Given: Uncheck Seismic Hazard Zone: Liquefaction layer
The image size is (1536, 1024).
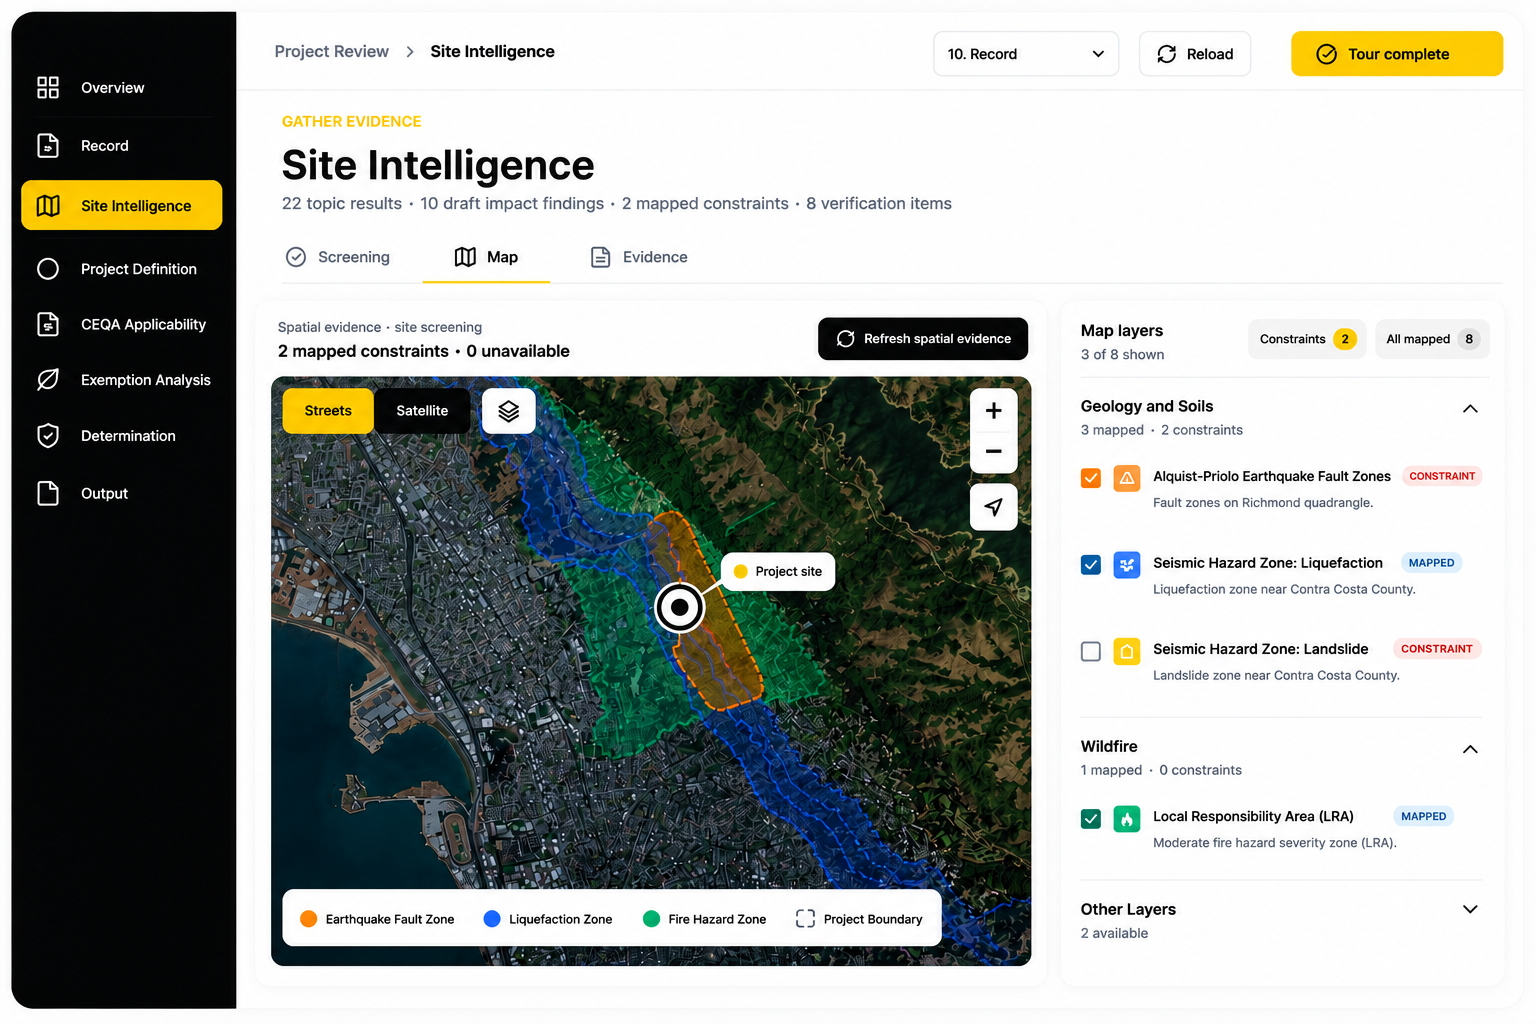Looking at the screenshot, I should pos(1091,565).
